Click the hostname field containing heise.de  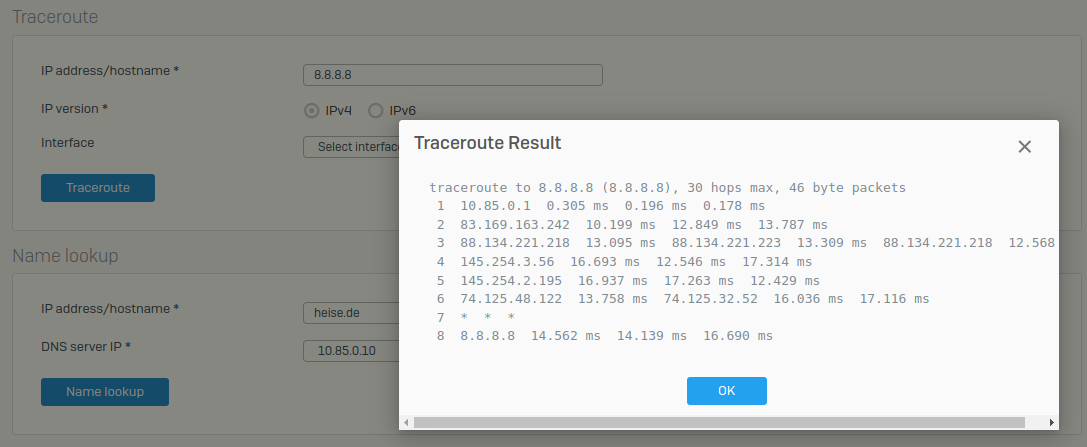351,313
